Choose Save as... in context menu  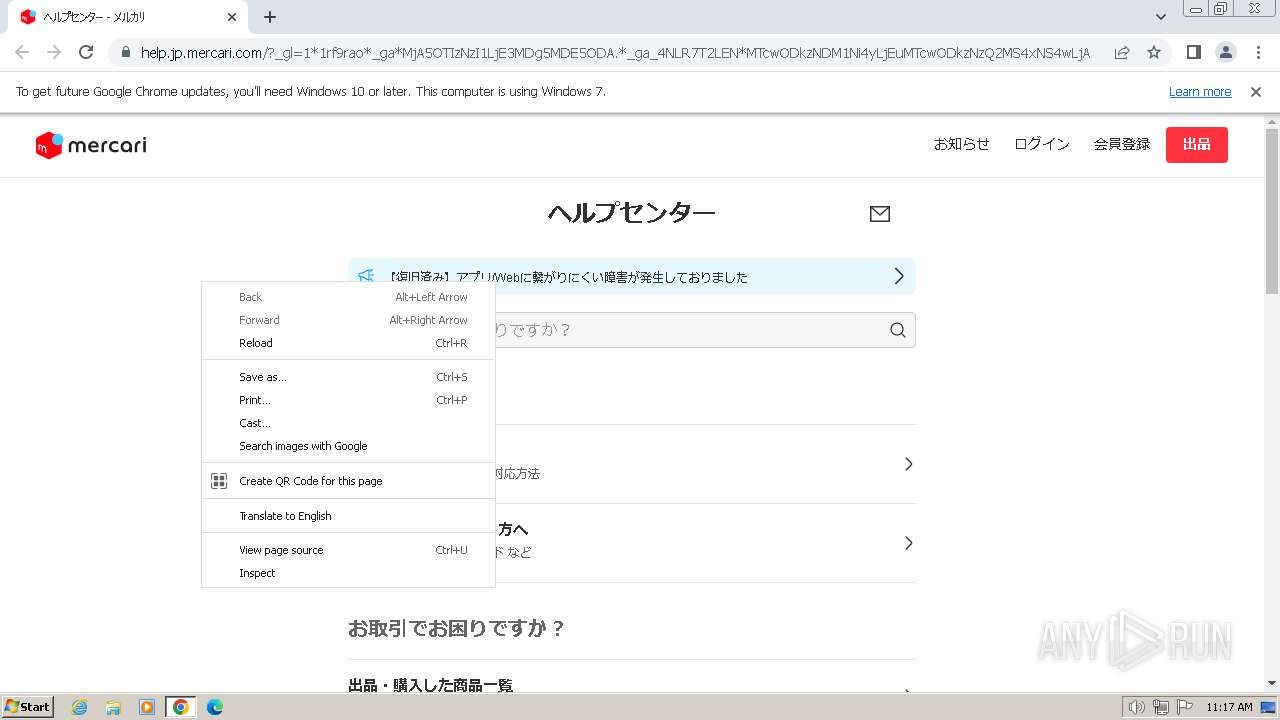348,377
